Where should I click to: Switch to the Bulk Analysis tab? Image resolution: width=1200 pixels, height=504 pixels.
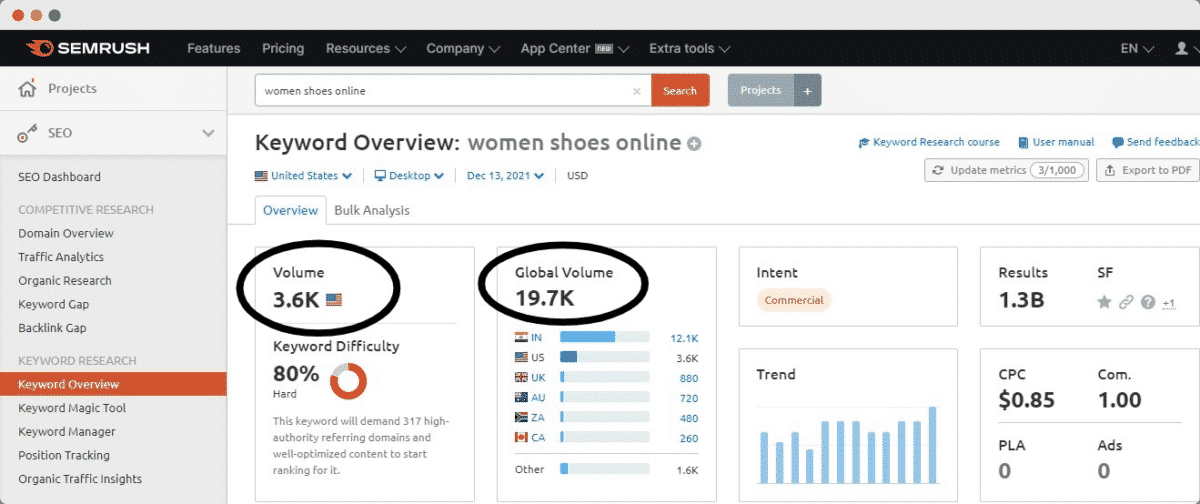(371, 210)
